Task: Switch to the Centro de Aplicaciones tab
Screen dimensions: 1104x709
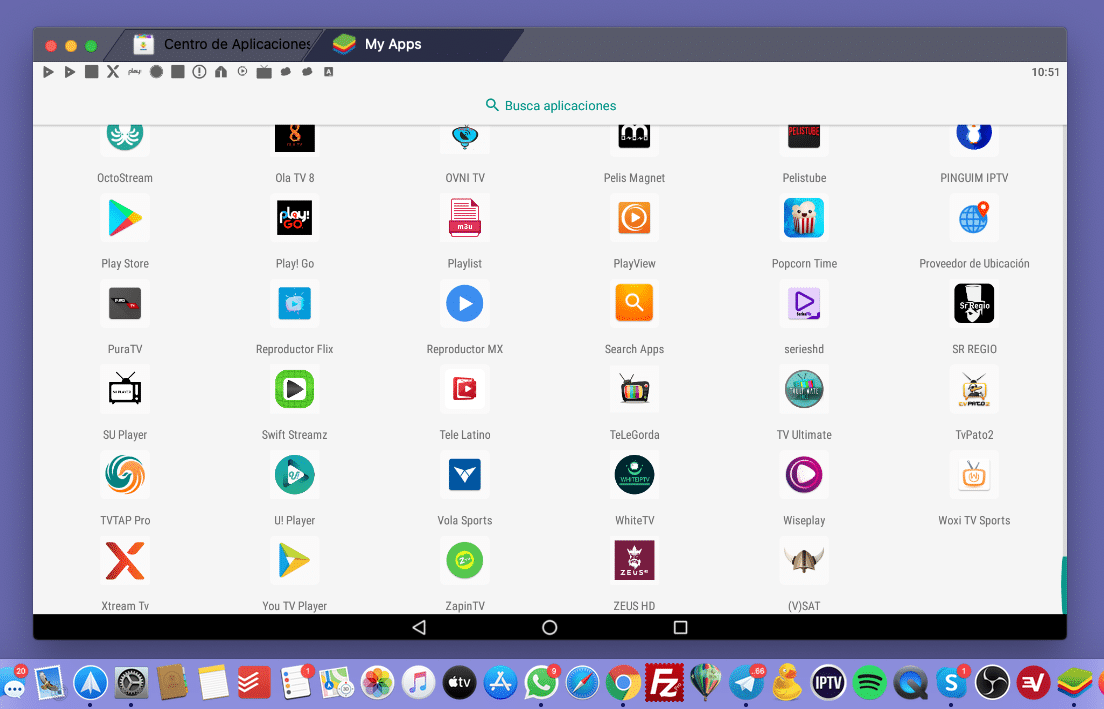Action: tap(222, 44)
